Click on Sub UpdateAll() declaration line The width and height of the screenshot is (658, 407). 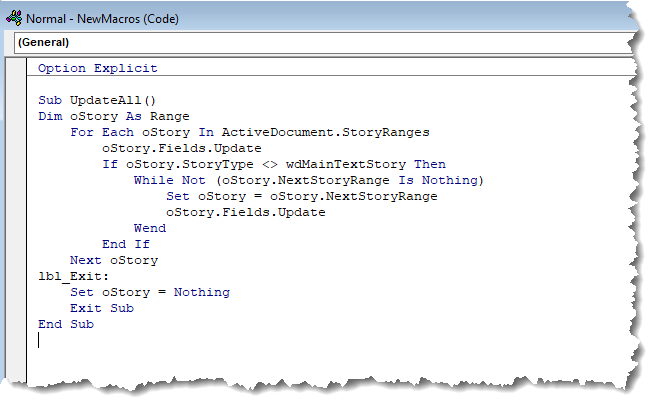click(x=97, y=100)
